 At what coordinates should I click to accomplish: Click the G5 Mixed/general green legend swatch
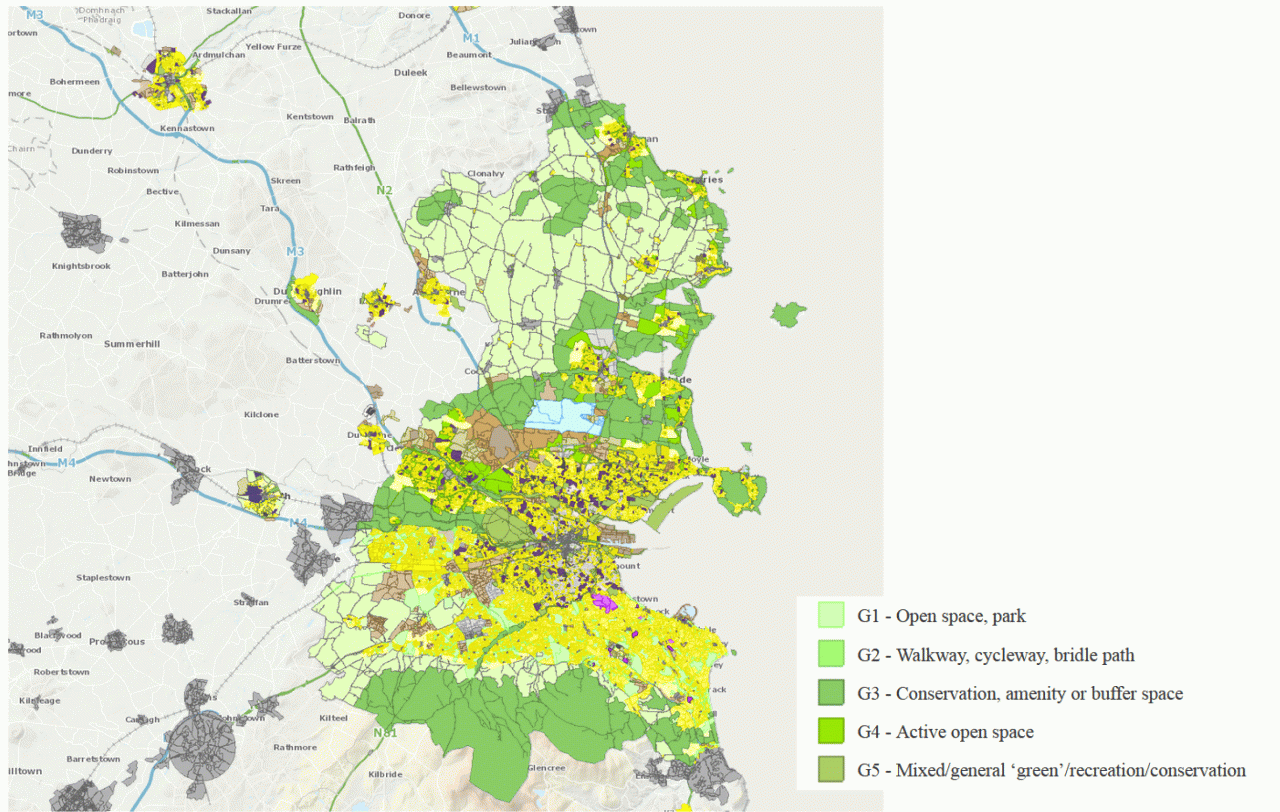pyautogui.click(x=831, y=770)
